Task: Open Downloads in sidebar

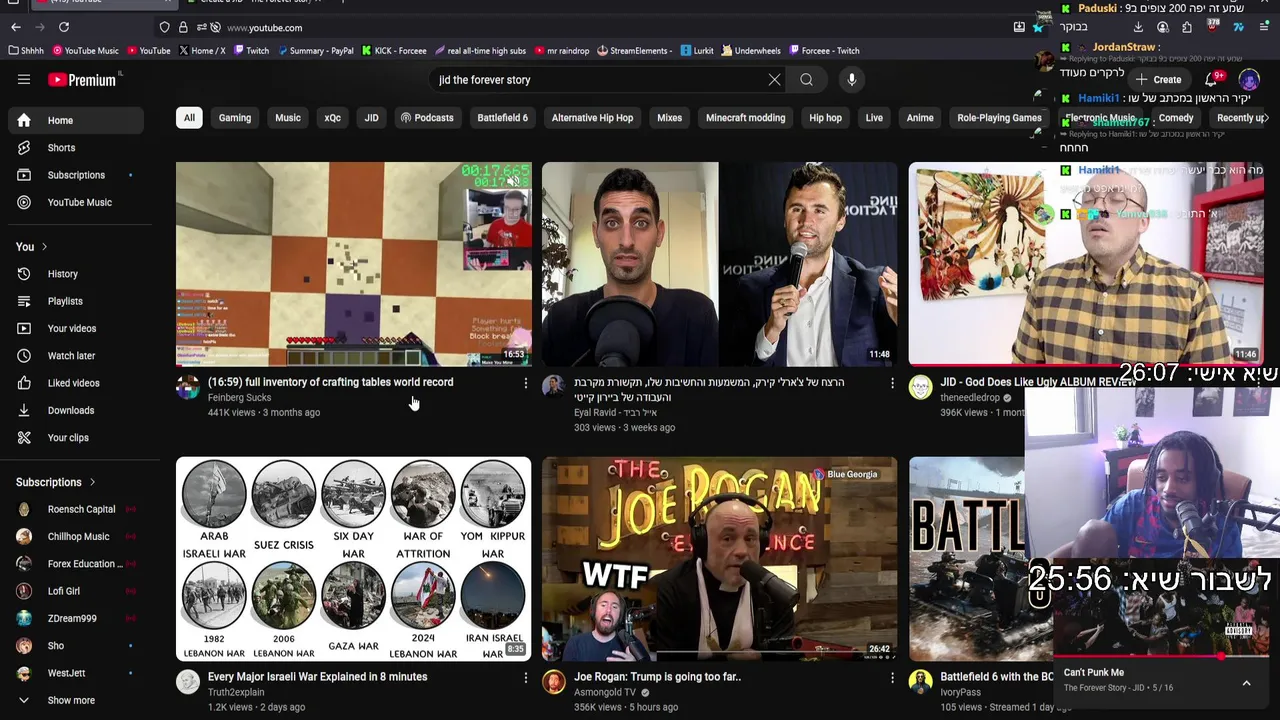Action: point(76,410)
